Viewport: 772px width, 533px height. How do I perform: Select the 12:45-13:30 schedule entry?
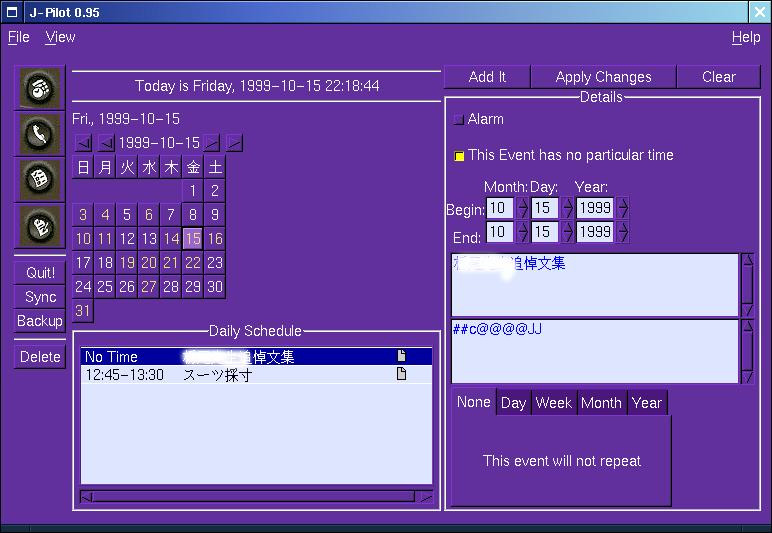point(256,375)
